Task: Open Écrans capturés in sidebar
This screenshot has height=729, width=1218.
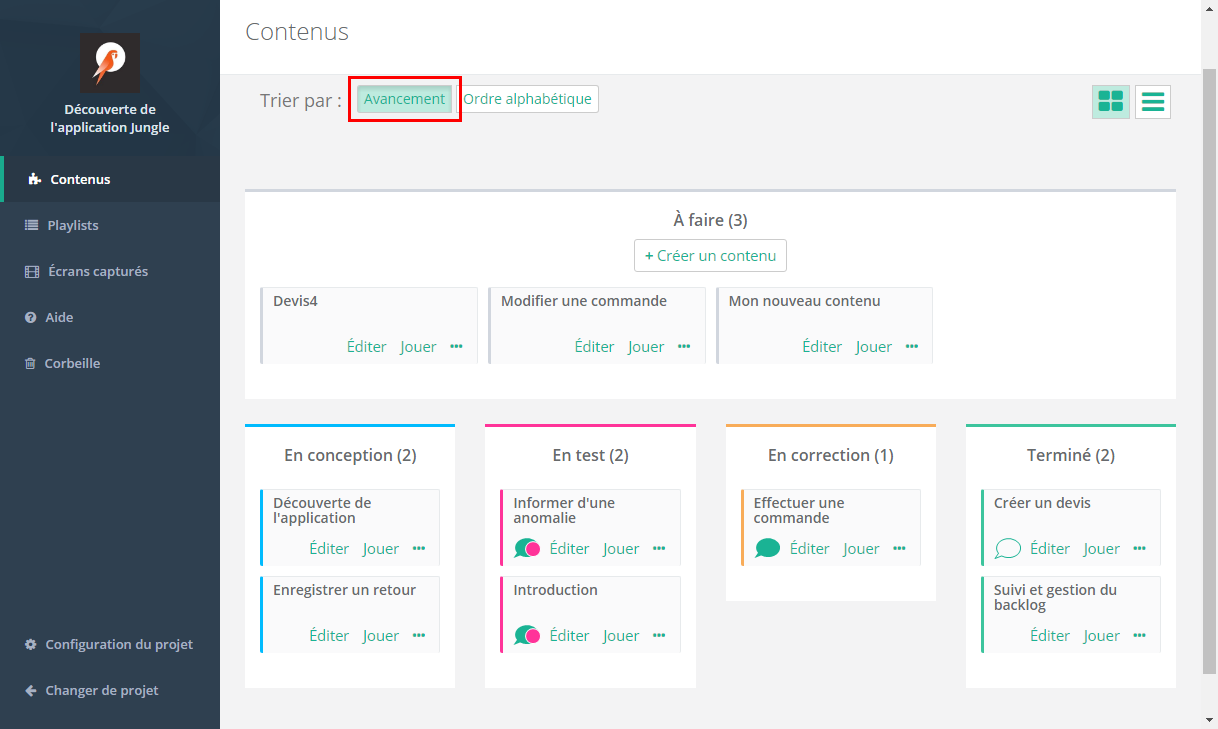Action: (x=97, y=271)
